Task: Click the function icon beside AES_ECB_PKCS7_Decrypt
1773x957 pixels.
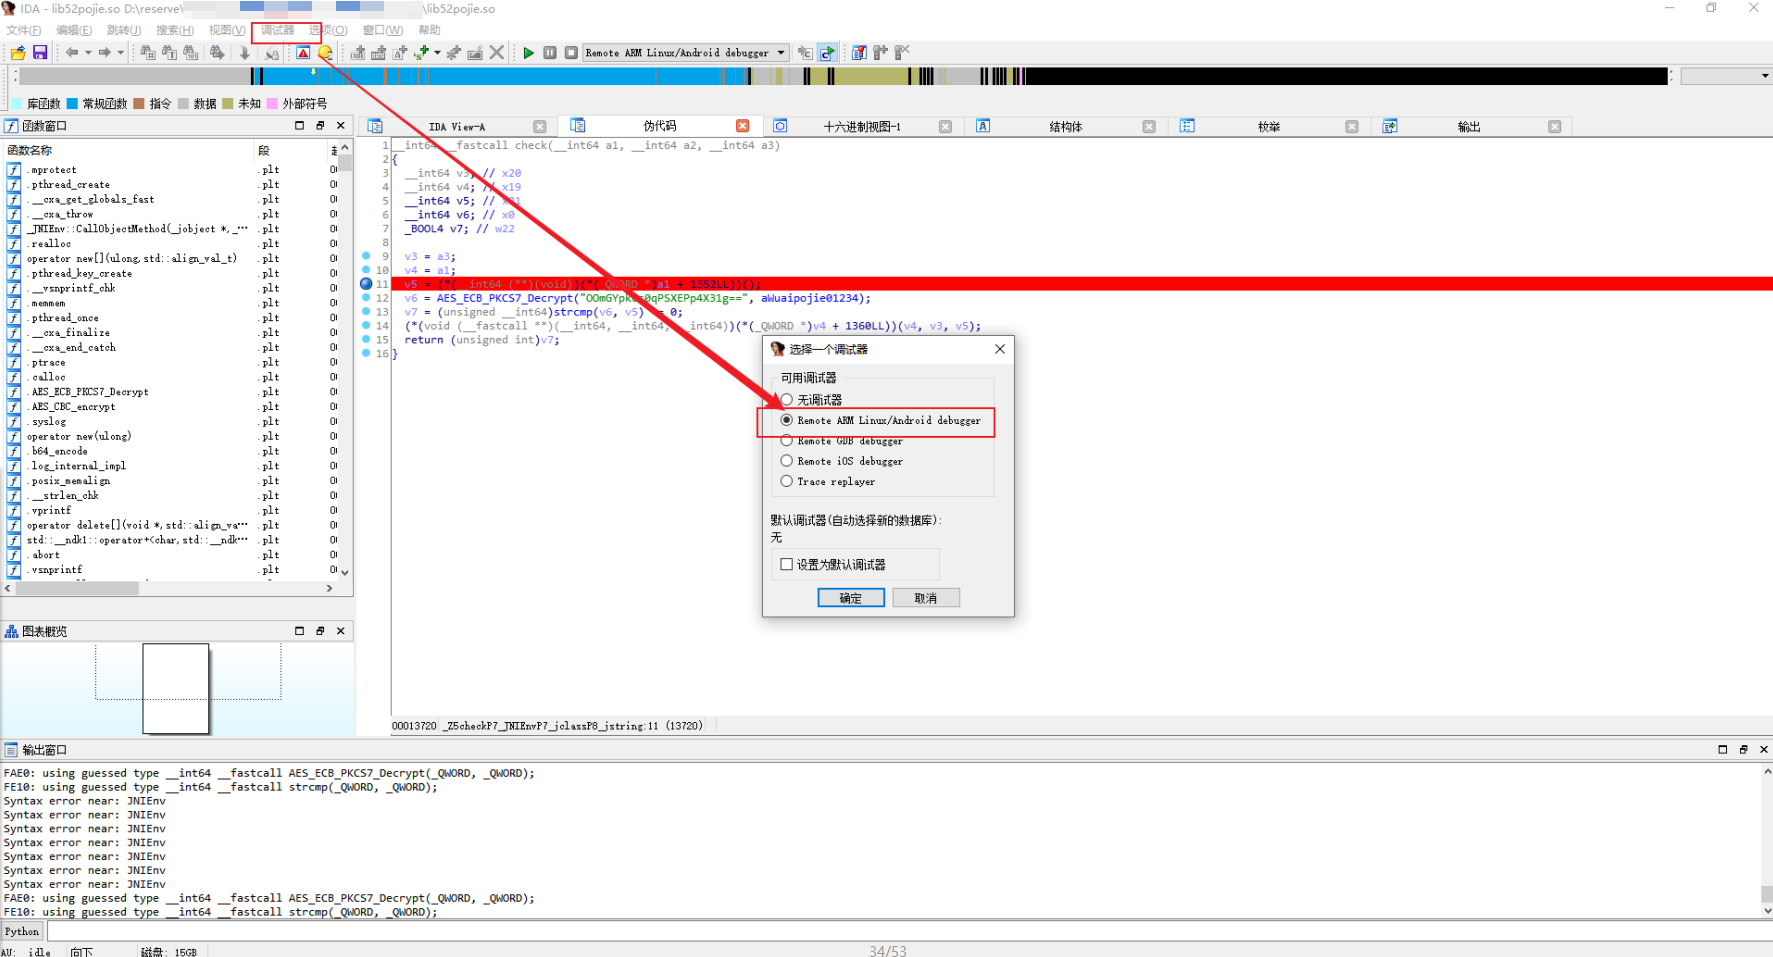Action: (14, 392)
